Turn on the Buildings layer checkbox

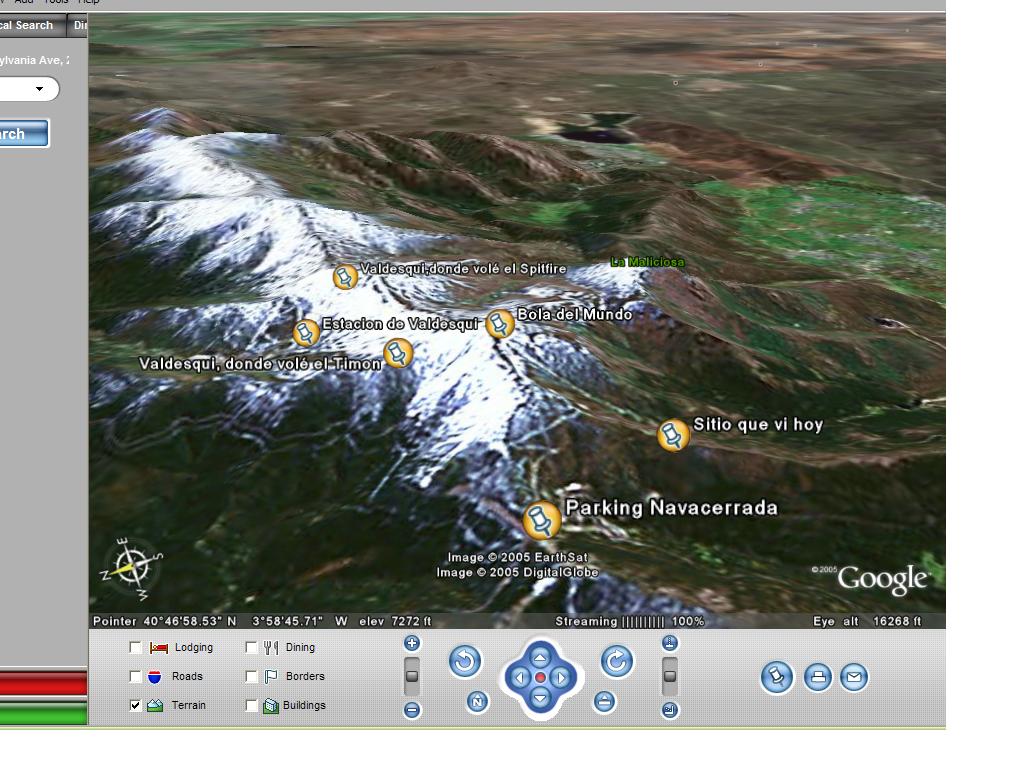click(251, 705)
